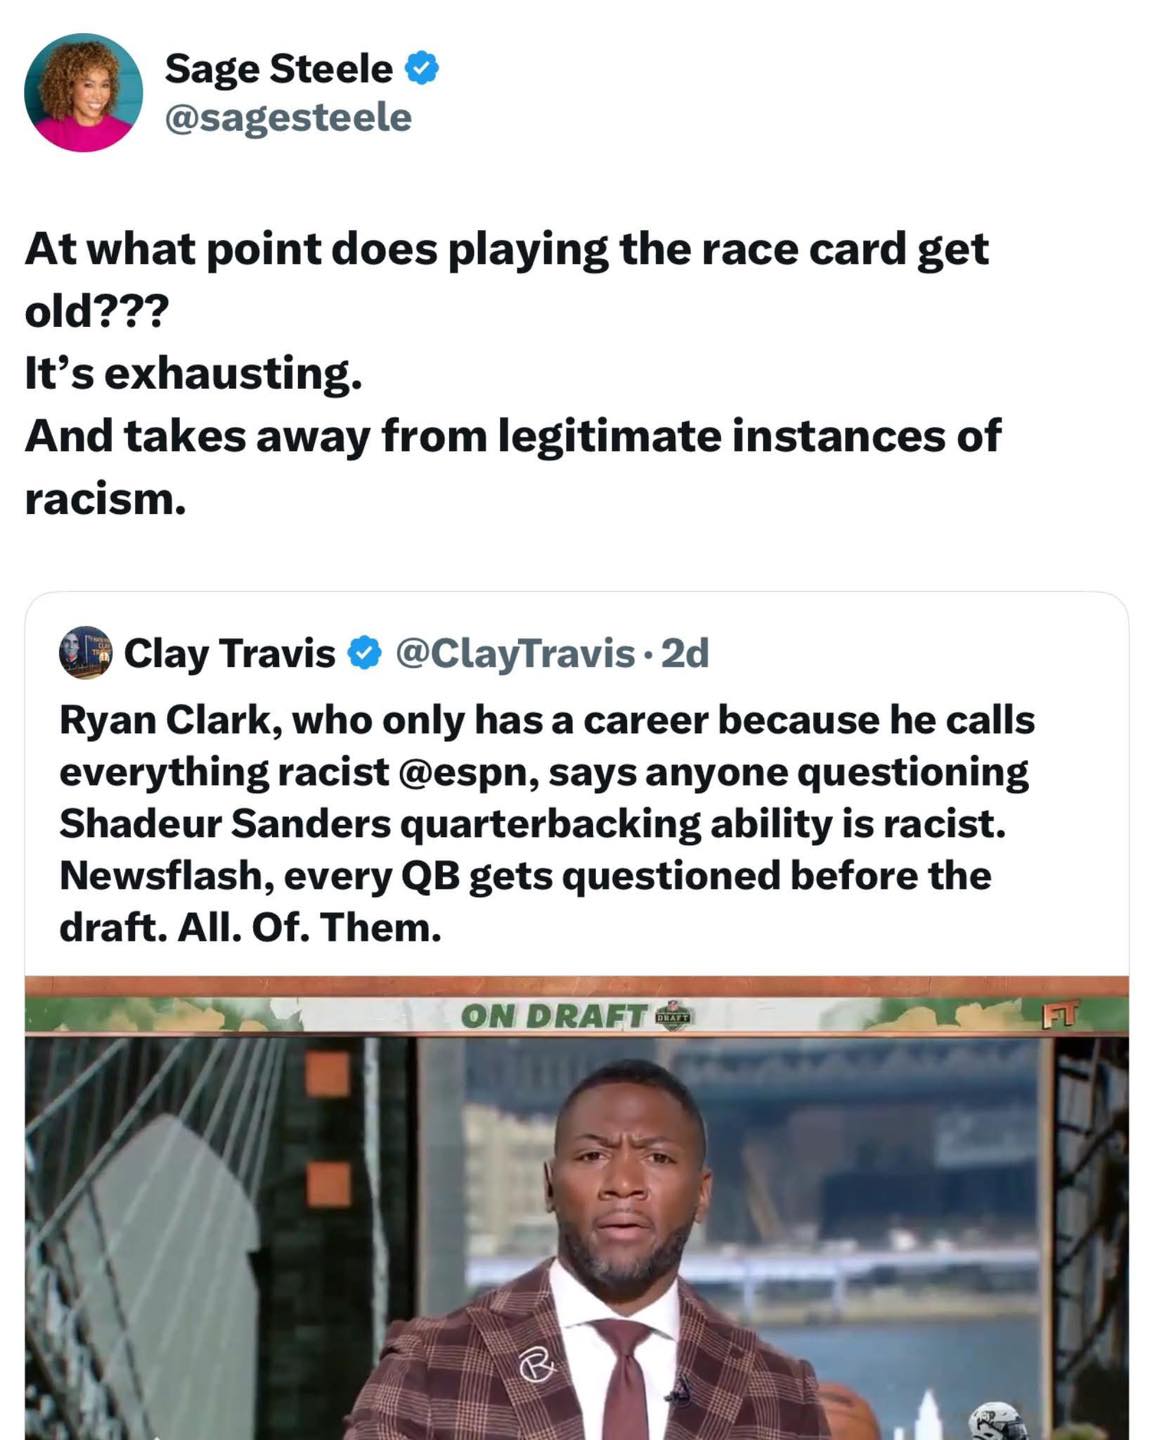Tap Clay Travis's small avatar
Image resolution: width=1154 pixels, height=1440 pixels.
tap(85, 653)
